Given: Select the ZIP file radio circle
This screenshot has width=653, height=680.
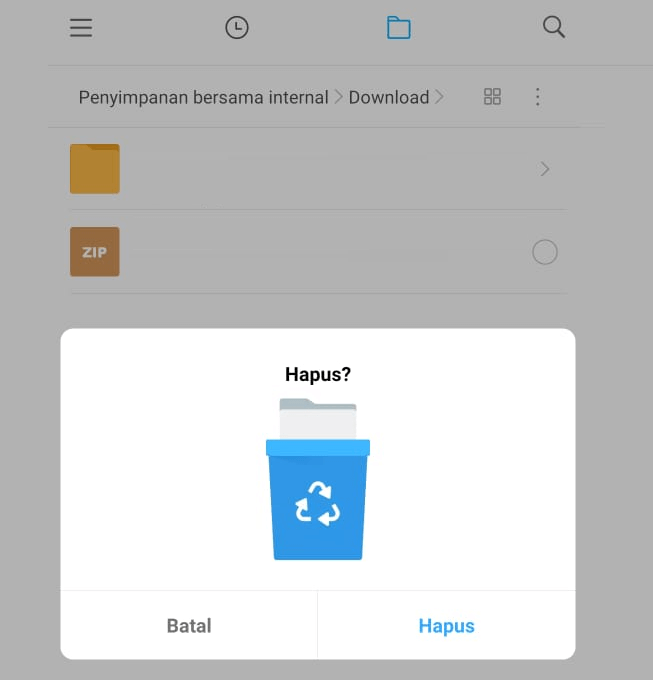Looking at the screenshot, I should [x=545, y=252].
